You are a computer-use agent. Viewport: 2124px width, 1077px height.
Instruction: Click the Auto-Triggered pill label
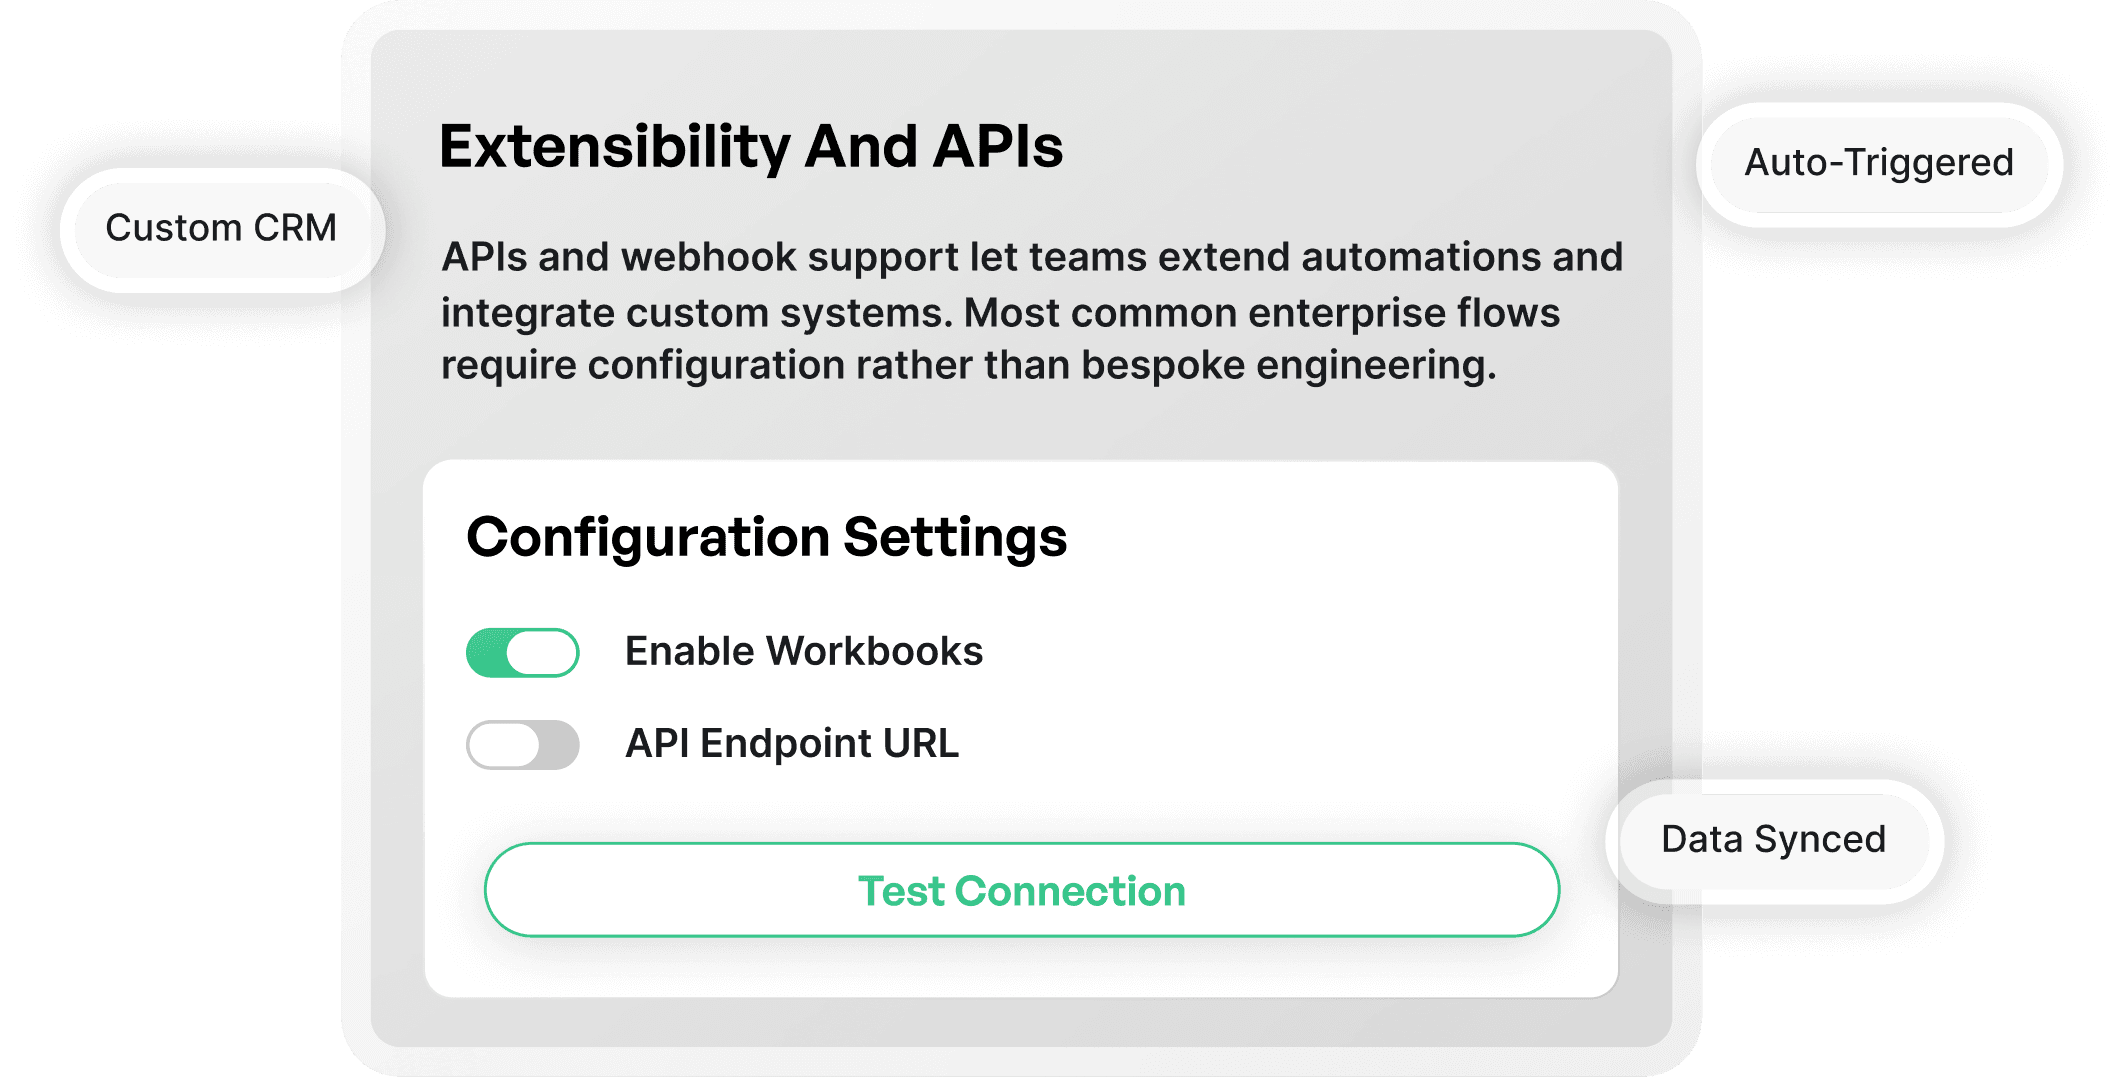coord(1877,163)
